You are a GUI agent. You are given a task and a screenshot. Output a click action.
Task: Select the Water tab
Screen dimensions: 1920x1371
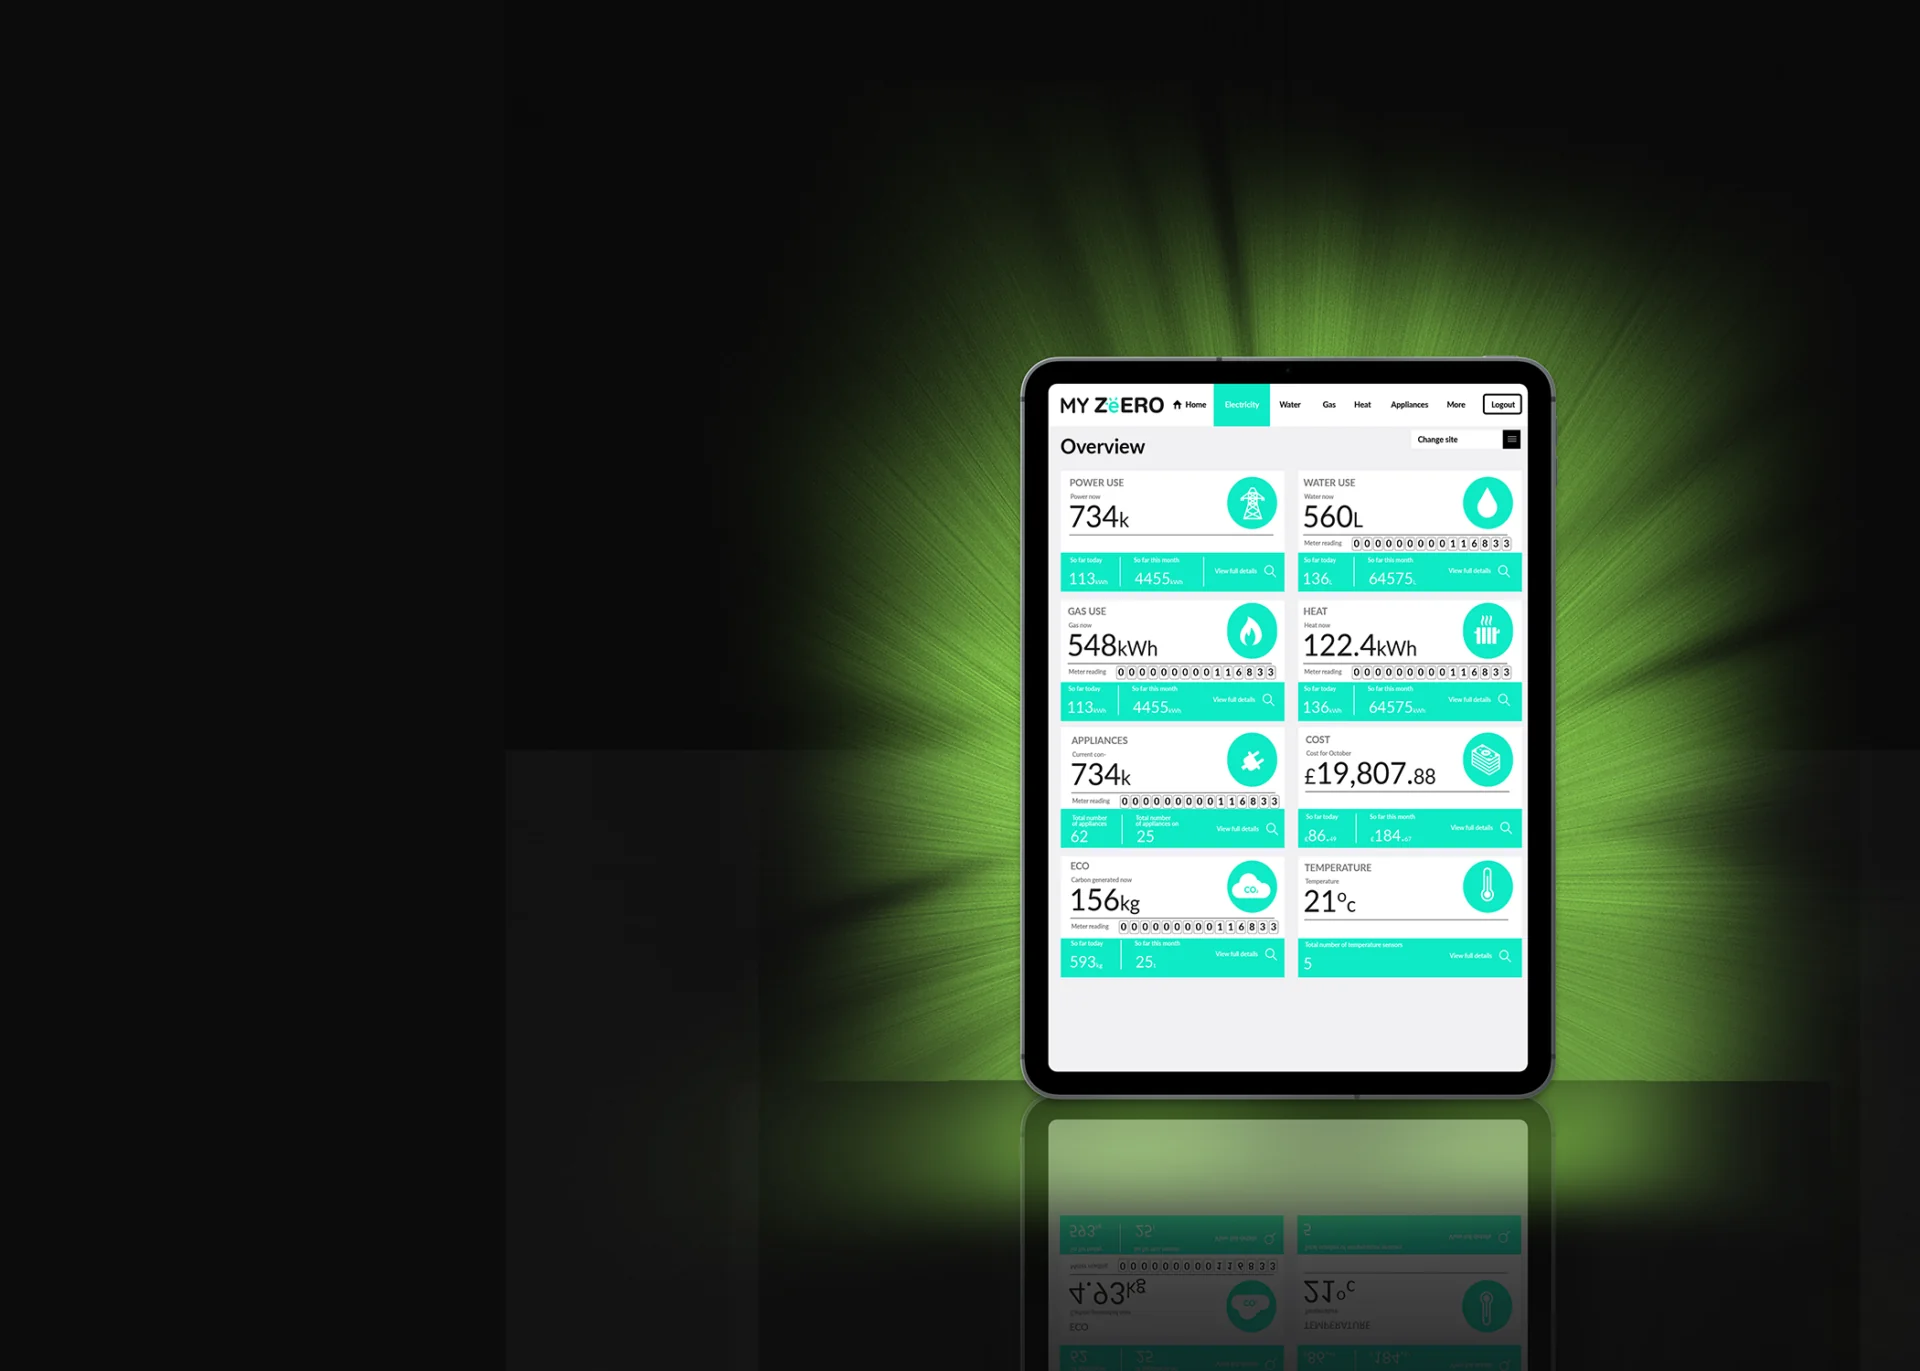point(1291,404)
